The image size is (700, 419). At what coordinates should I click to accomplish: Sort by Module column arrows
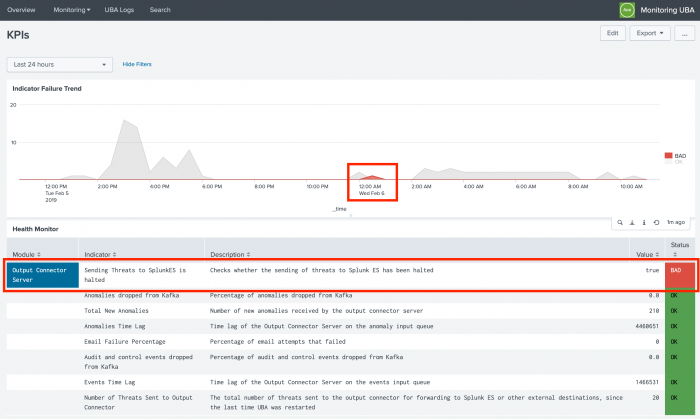(39, 254)
